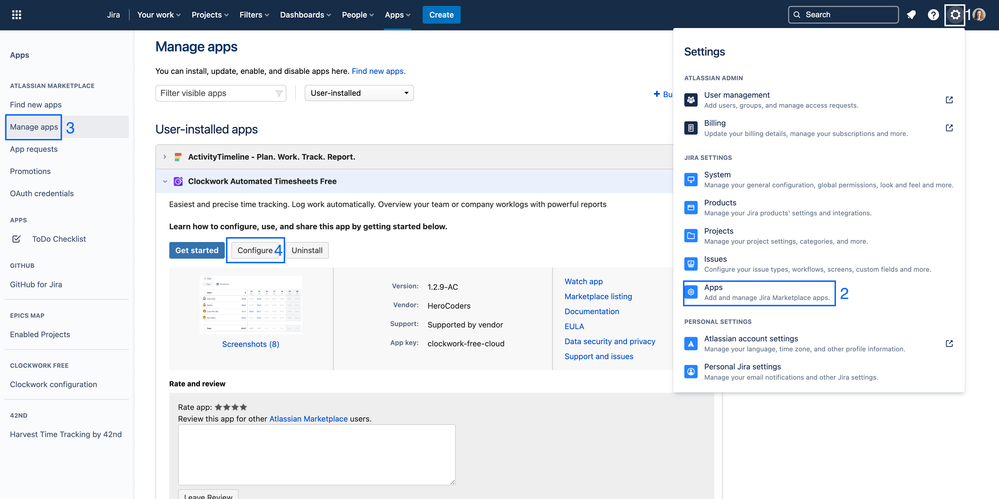Viewport: 999px width, 499px height.
Task: Open the Support and issues link
Action: (599, 356)
